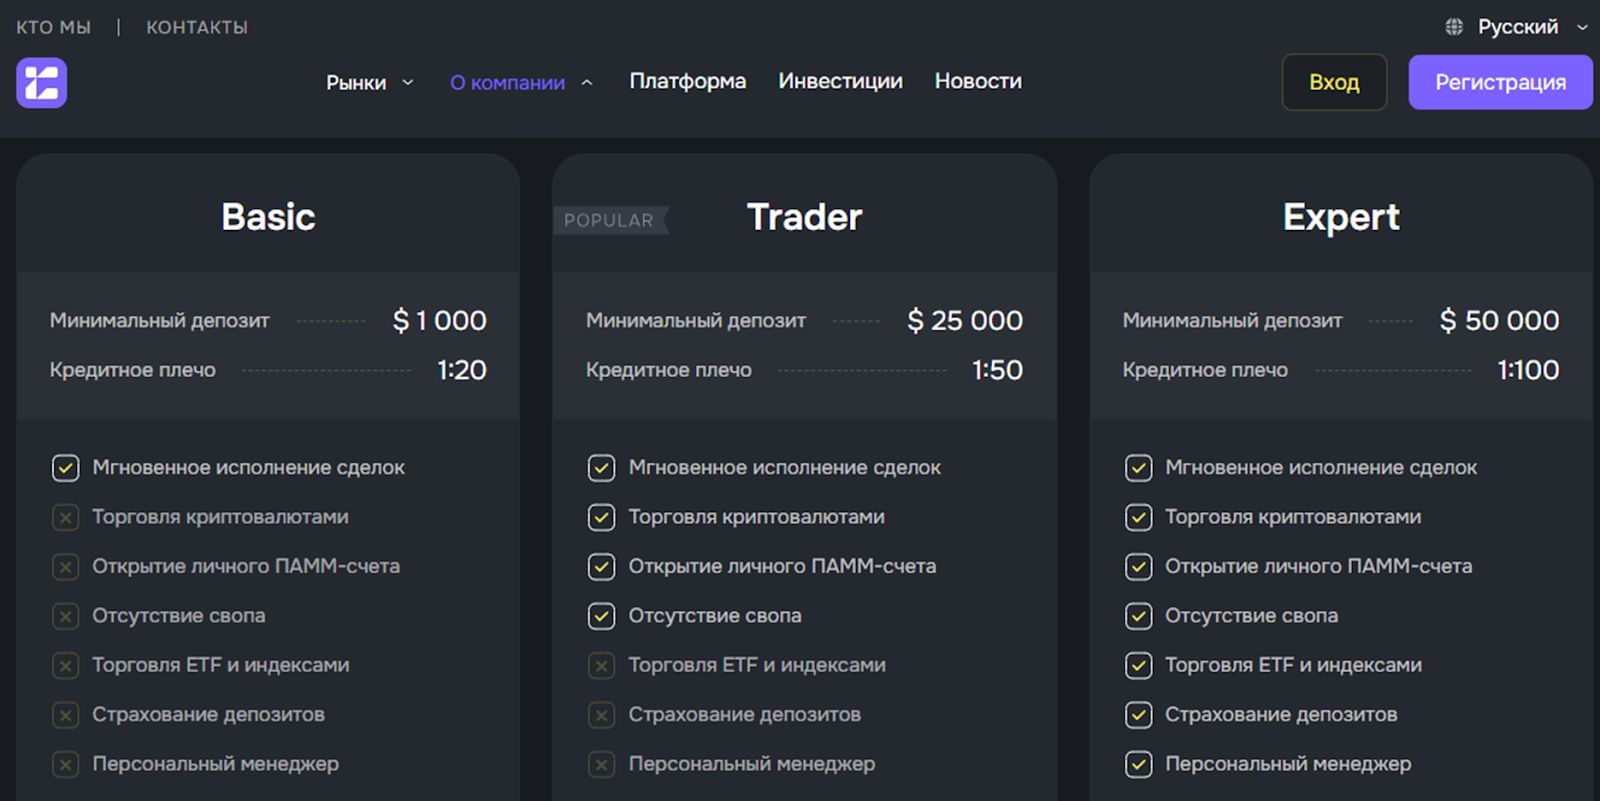
Task: Click the X icon beside Trader Страхование депозитов
Action: coord(601,715)
